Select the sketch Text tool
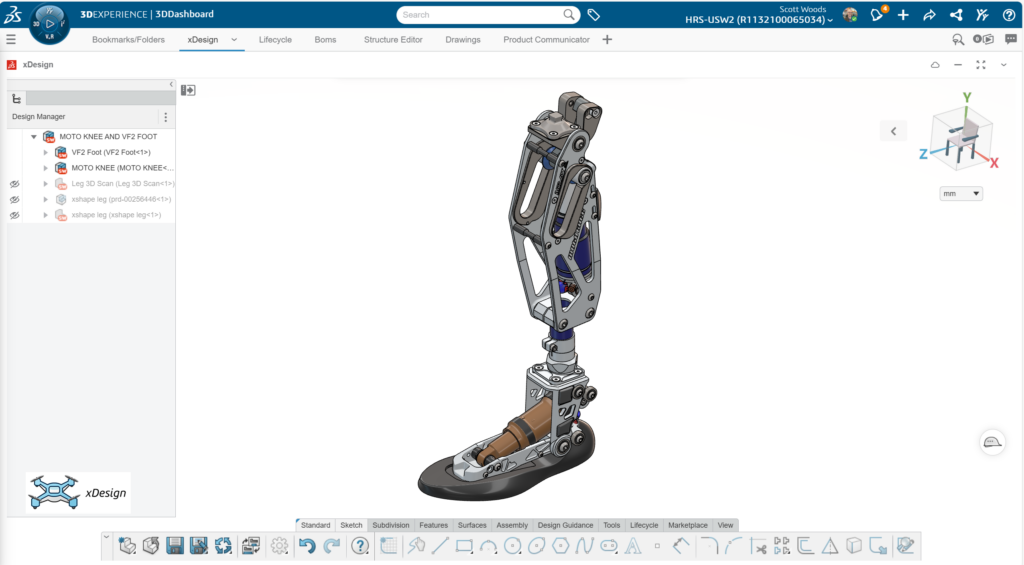Image resolution: width=1024 pixels, height=565 pixels. [633, 545]
